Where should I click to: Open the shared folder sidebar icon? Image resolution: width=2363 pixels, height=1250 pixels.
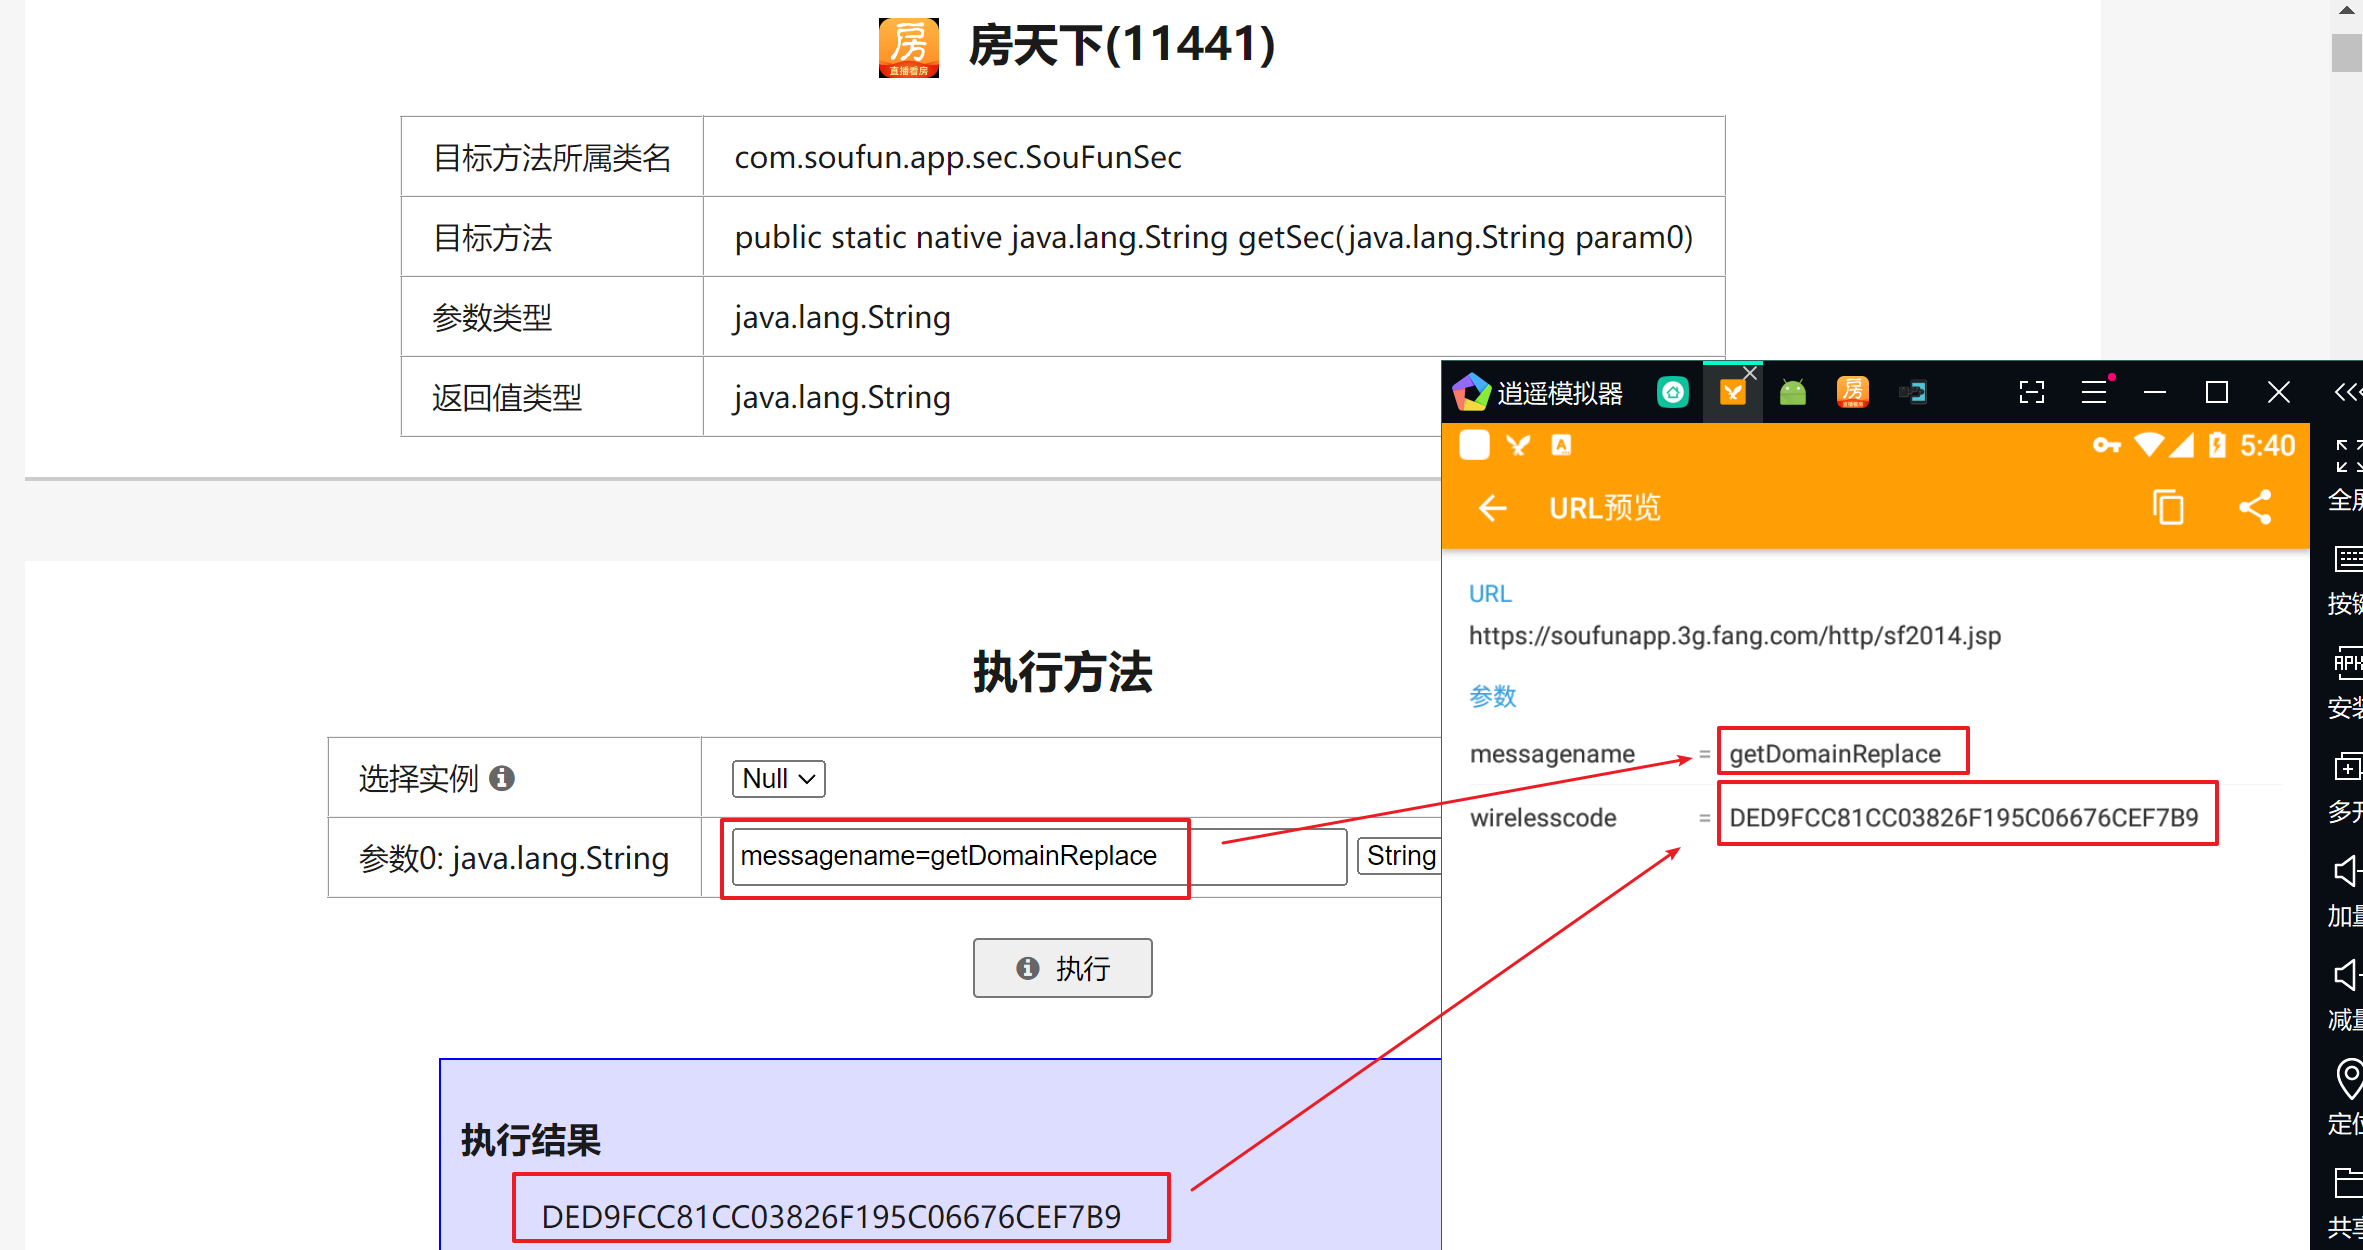[x=2347, y=1182]
